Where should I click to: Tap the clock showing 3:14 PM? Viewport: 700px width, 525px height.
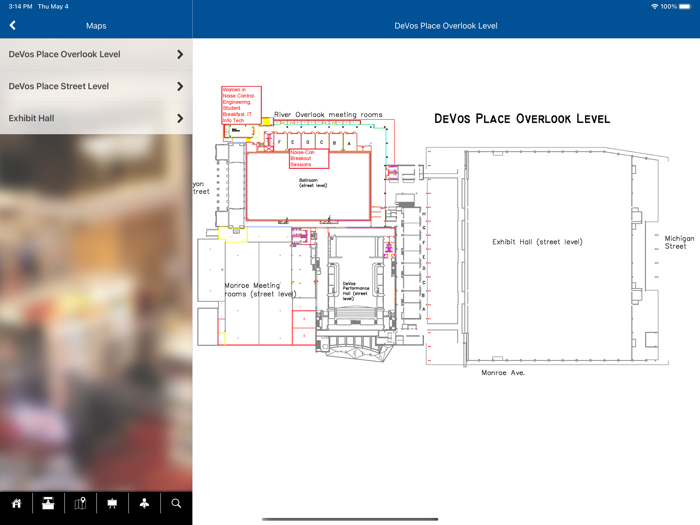click(20, 6)
